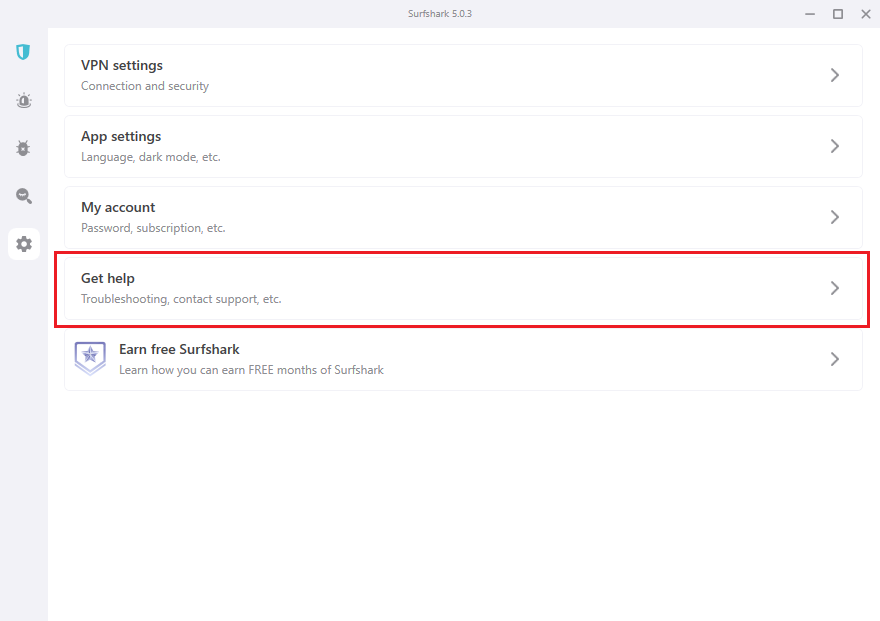Open the Search magnifier icon in sidebar
Viewport: 880px width, 621px height.
[x=23, y=196]
